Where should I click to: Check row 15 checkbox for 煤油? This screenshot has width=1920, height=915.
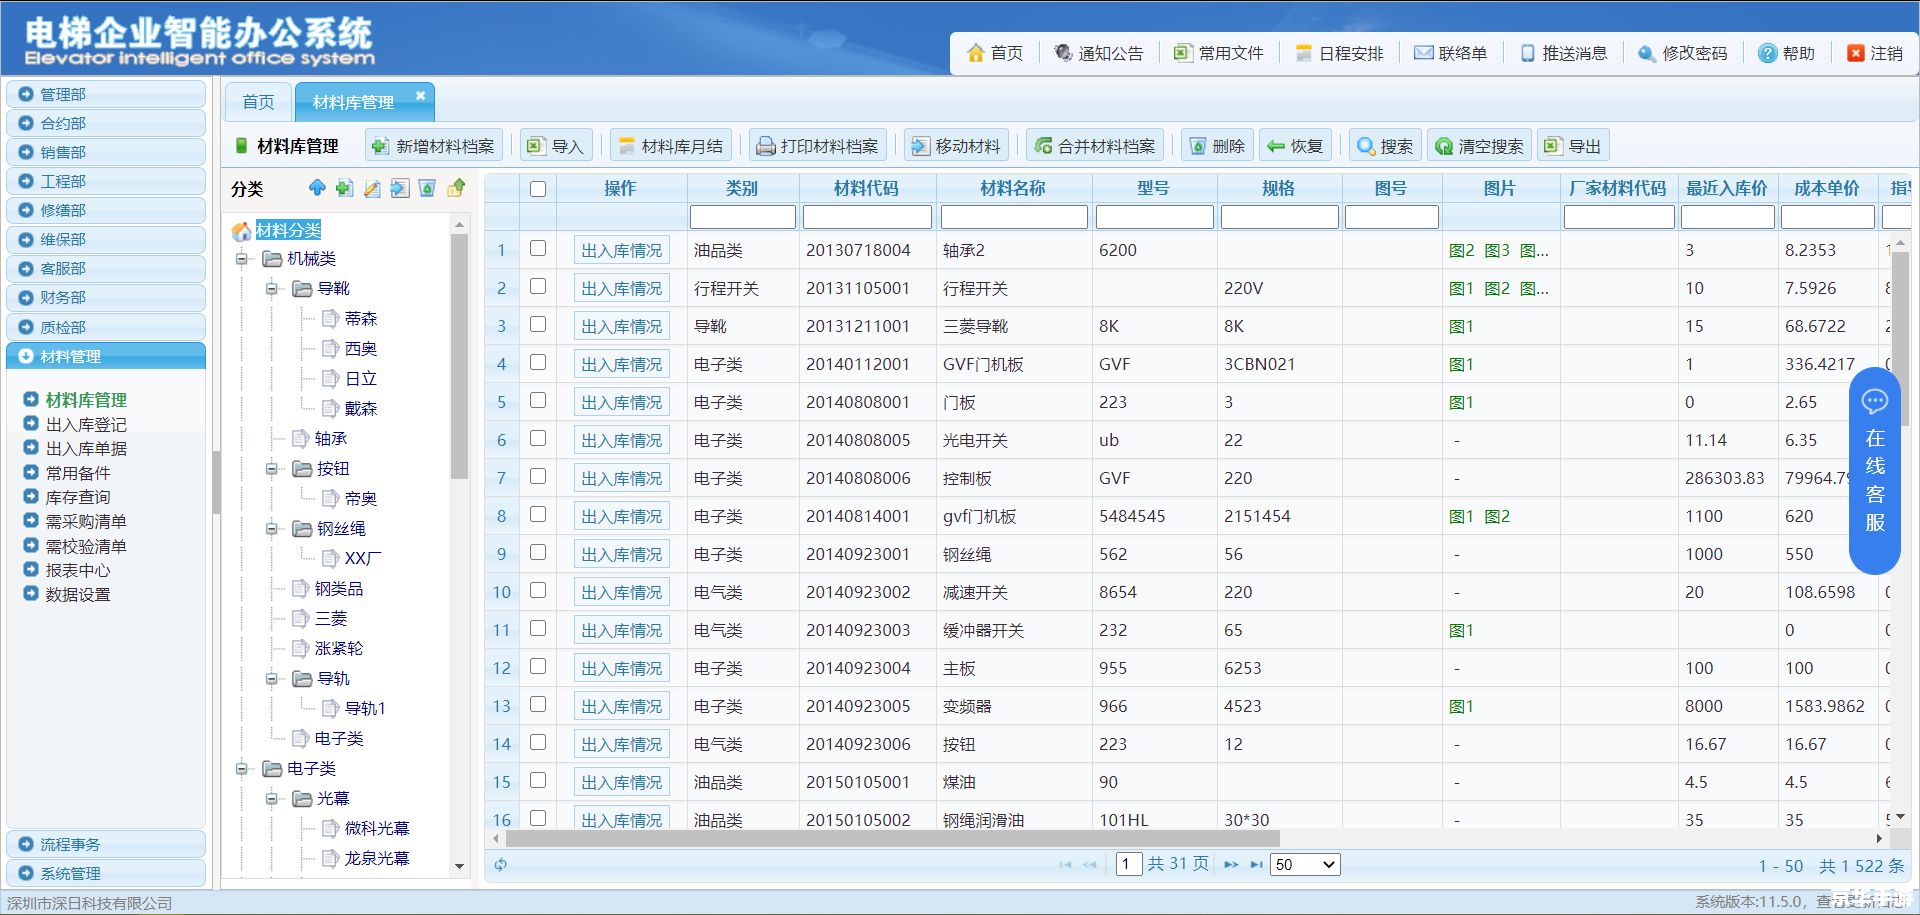coord(538,780)
